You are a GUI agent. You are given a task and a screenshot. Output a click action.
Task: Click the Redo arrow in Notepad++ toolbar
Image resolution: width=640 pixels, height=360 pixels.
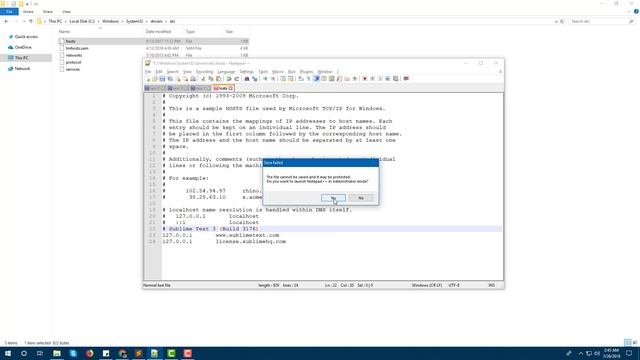(236, 79)
